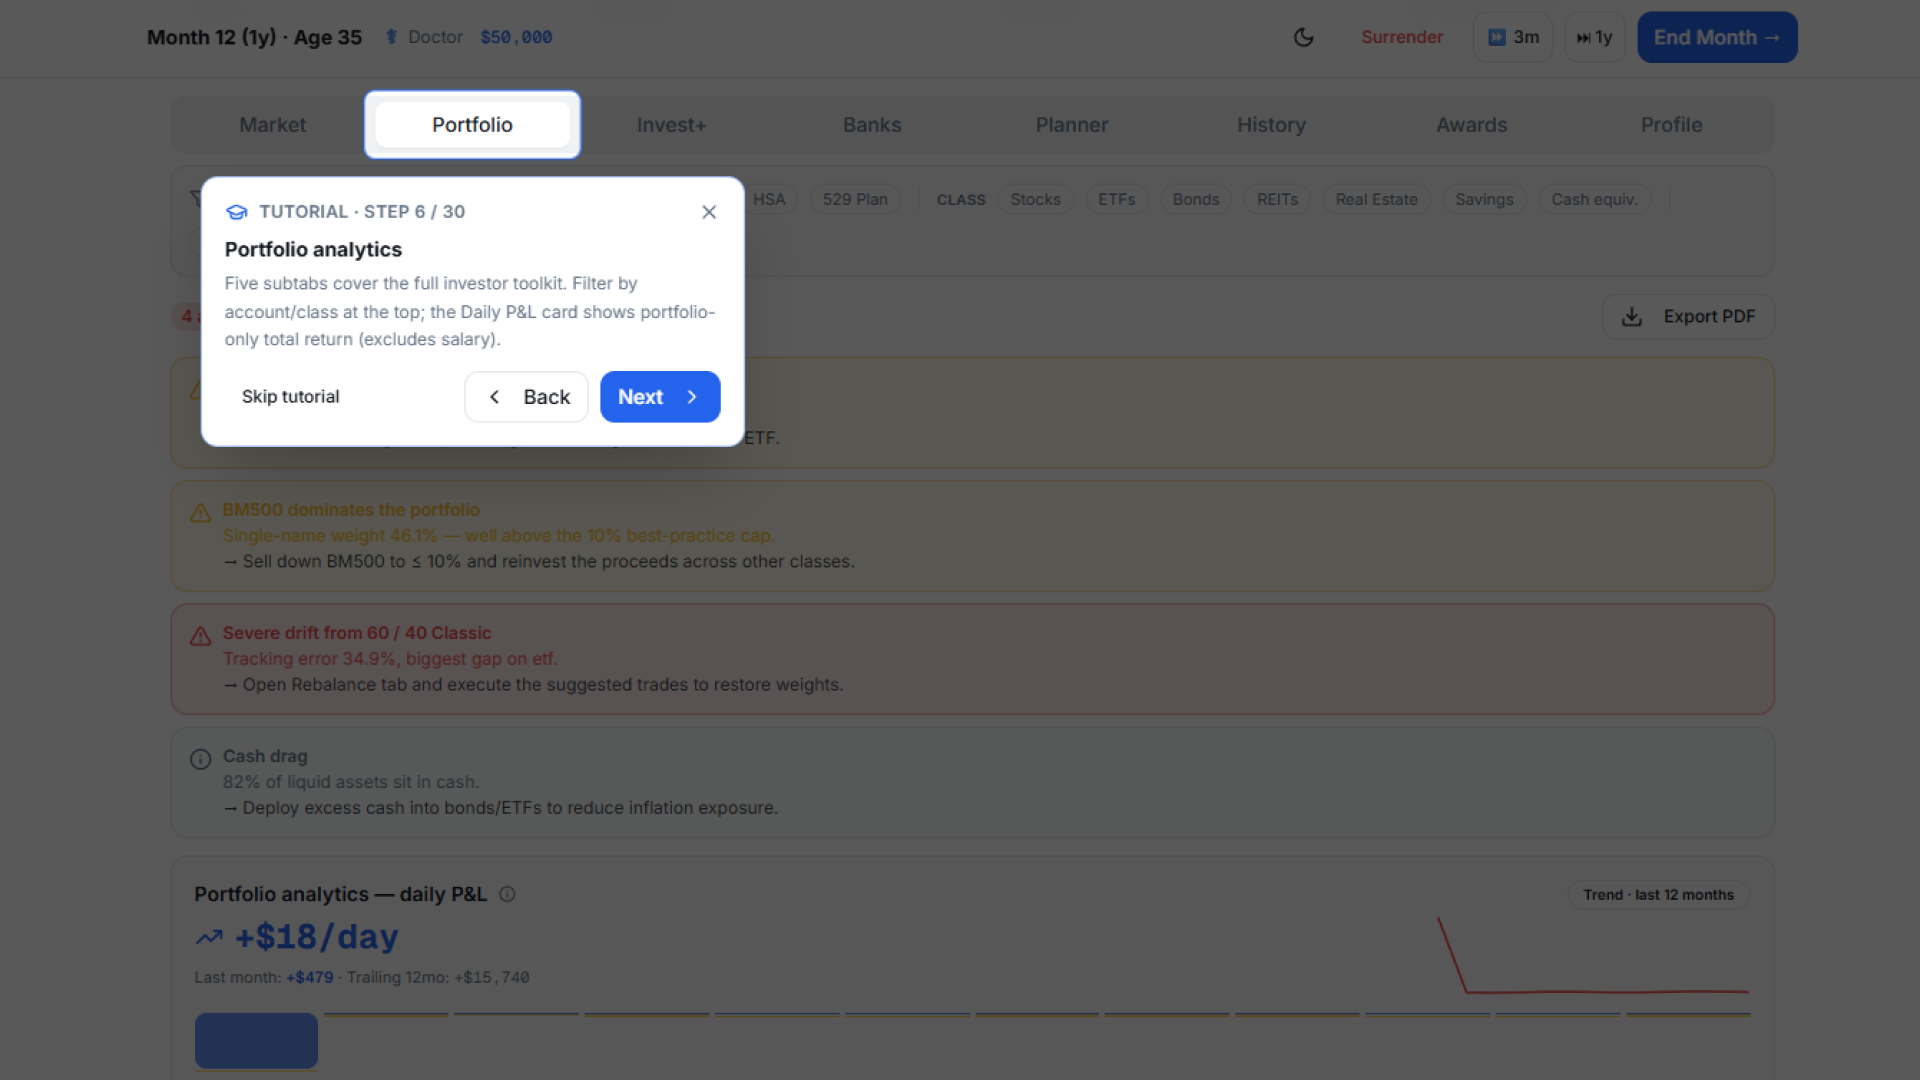Click BM500 dominates warning triangle icon
Viewport: 1920px width, 1080px height.
coord(201,513)
